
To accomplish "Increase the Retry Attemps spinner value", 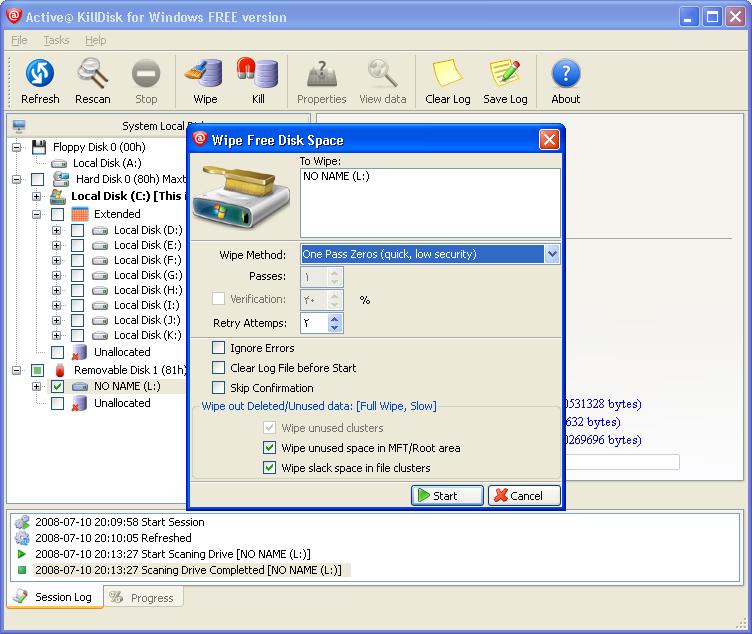I will pyautogui.click(x=335, y=318).
